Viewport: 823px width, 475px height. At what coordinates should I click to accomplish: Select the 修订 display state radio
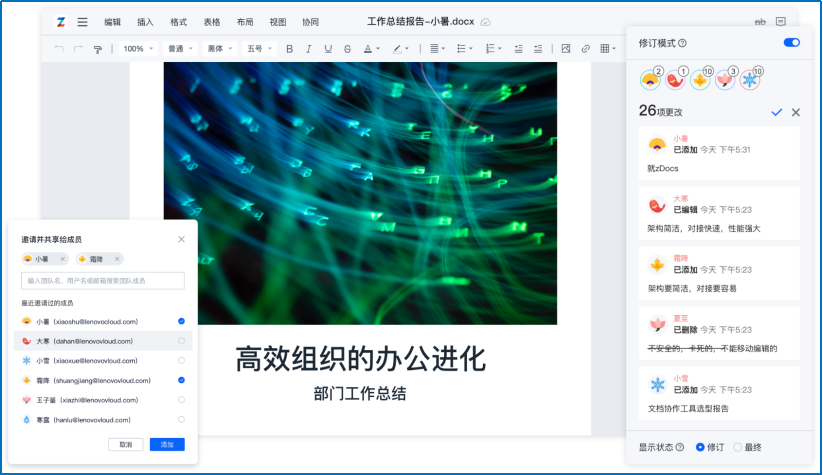(700, 447)
